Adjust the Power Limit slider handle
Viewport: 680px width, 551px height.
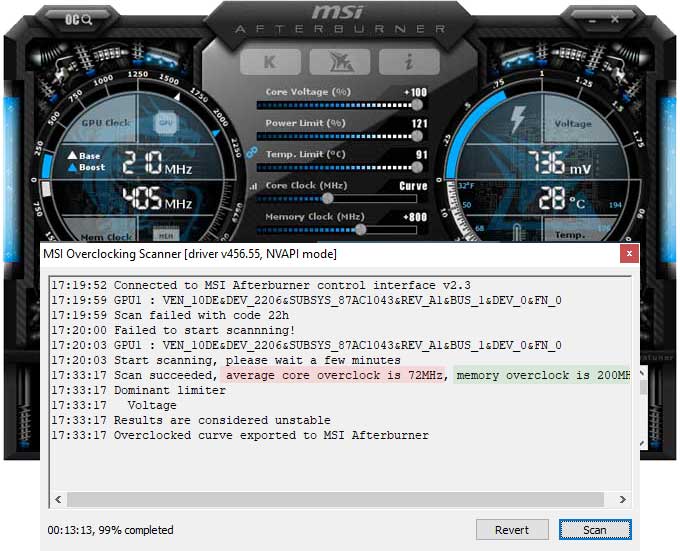pos(417,136)
